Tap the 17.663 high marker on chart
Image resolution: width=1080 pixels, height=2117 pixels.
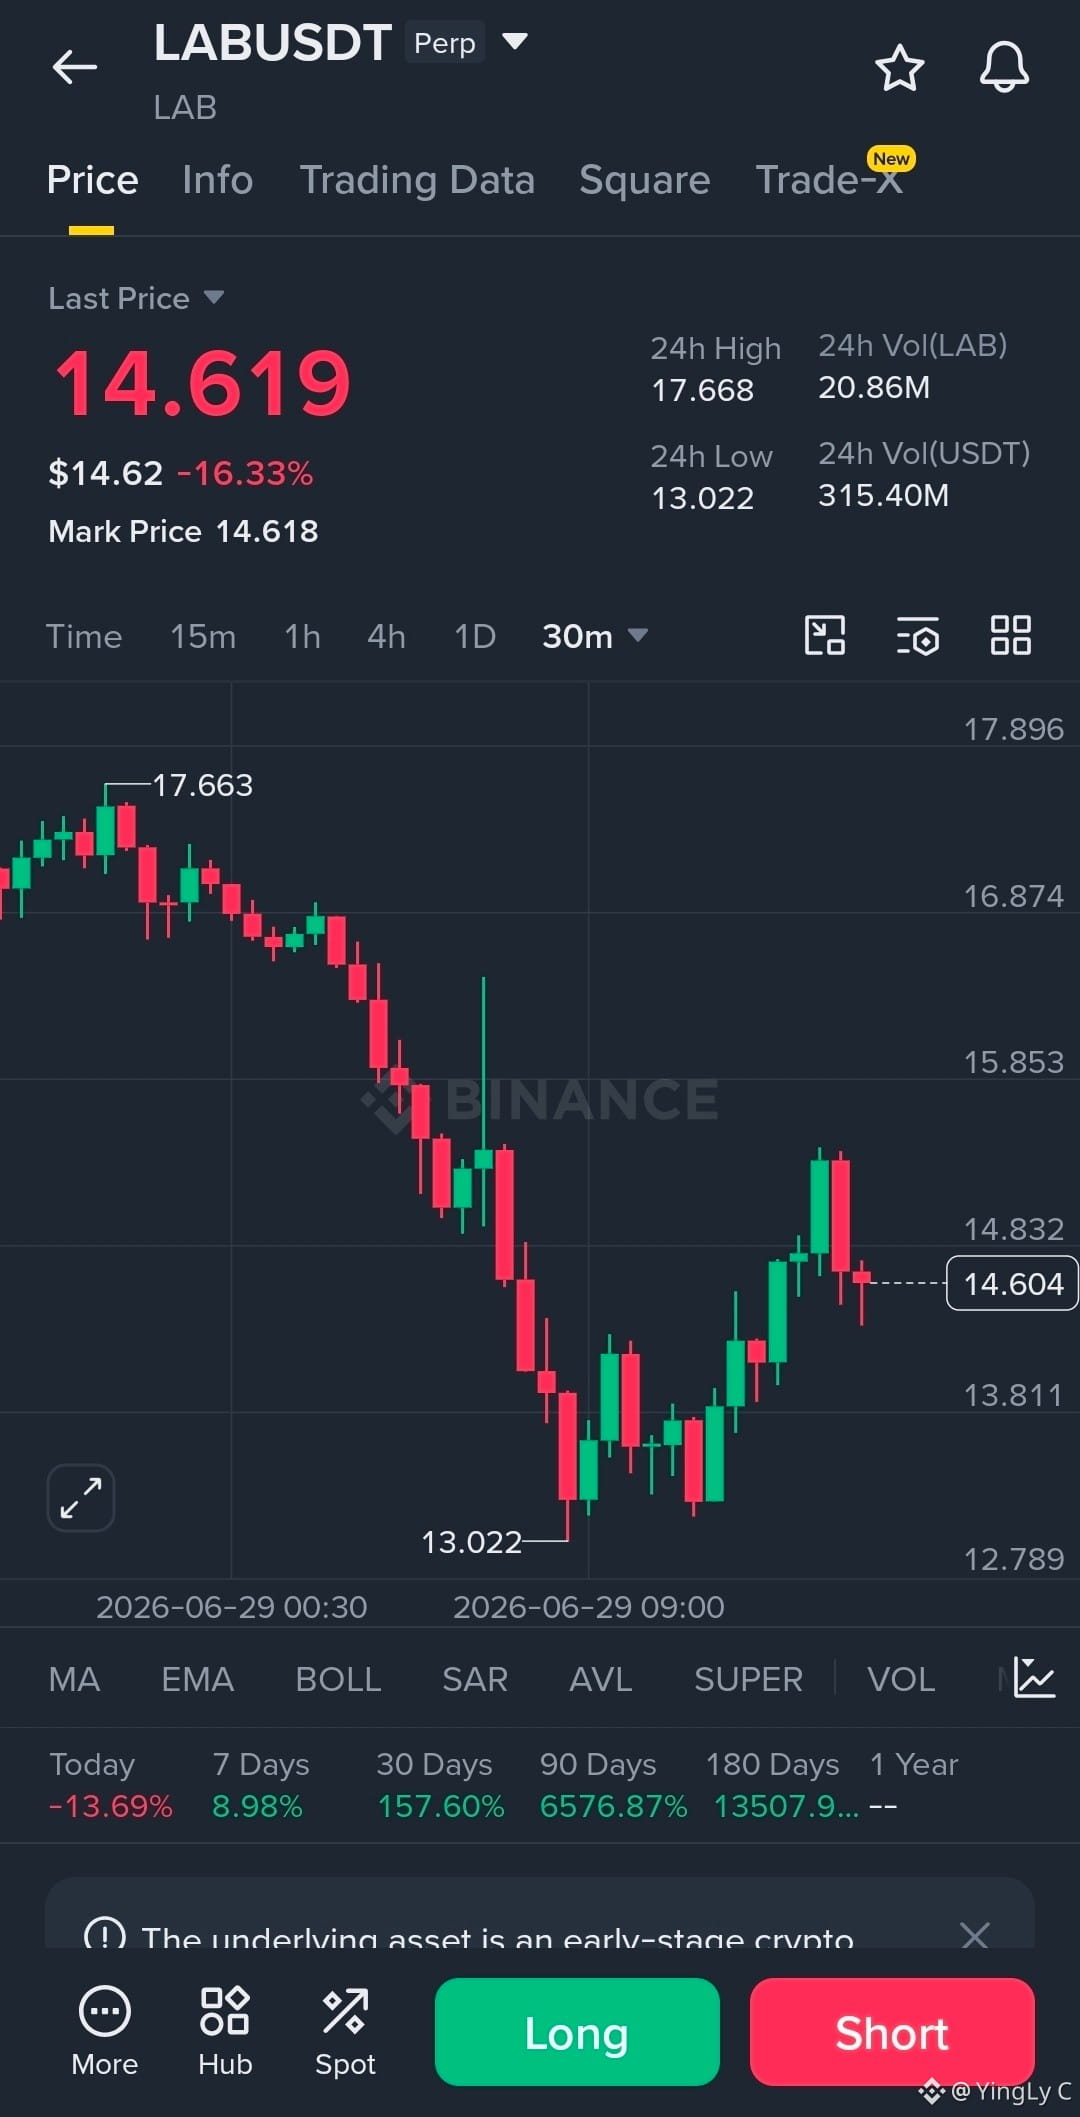[x=202, y=785]
